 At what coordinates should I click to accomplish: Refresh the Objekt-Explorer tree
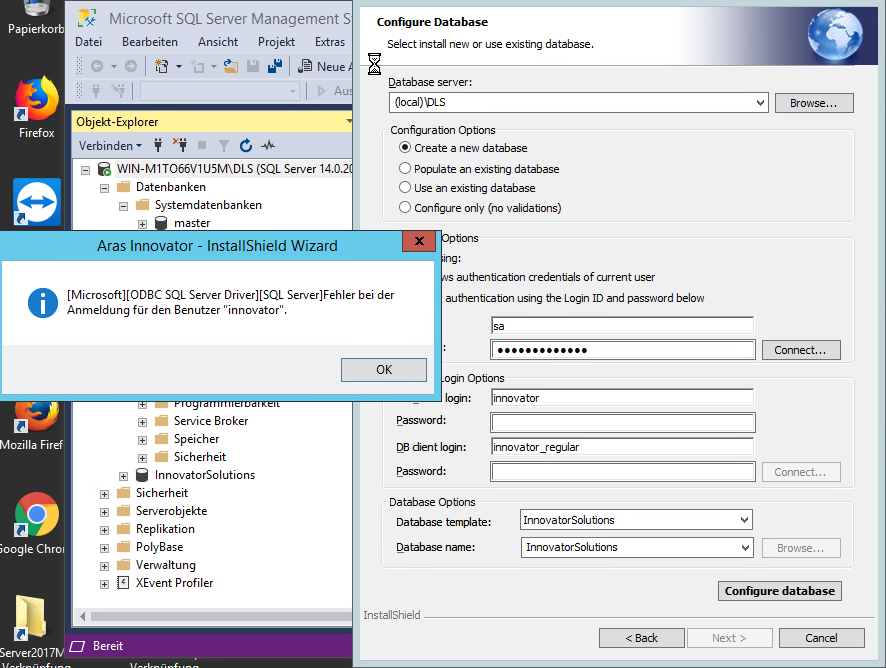[246, 146]
